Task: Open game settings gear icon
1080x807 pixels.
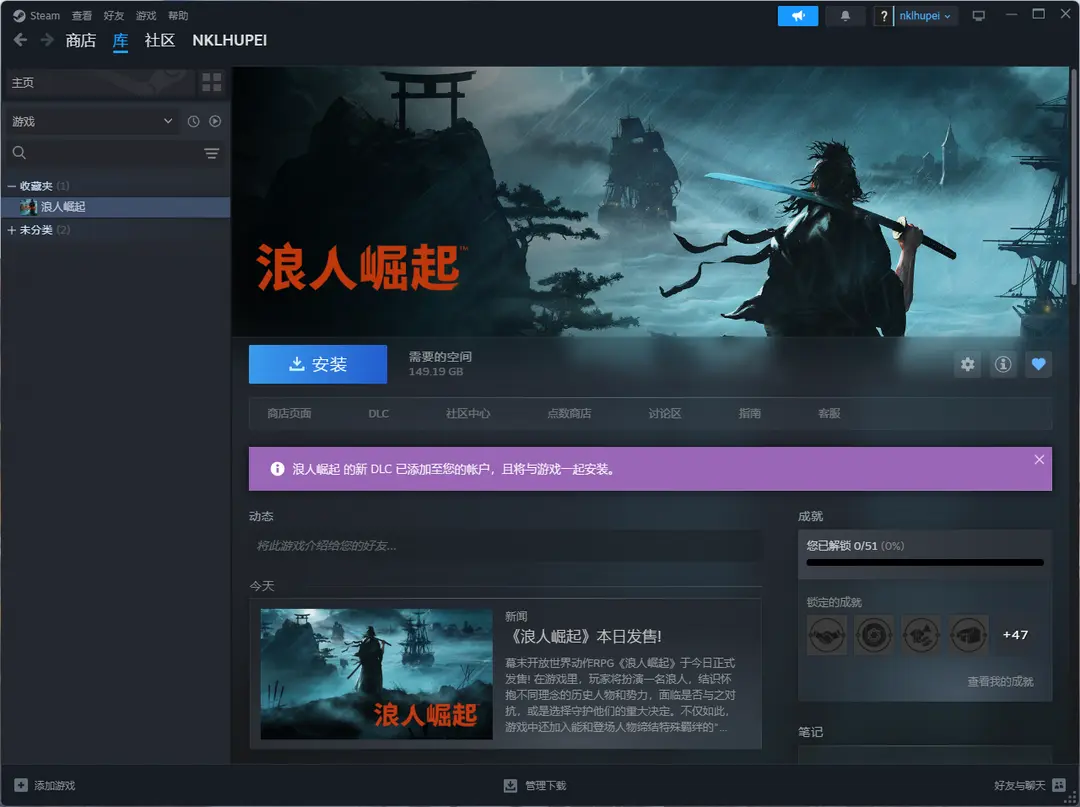Action: point(968,364)
